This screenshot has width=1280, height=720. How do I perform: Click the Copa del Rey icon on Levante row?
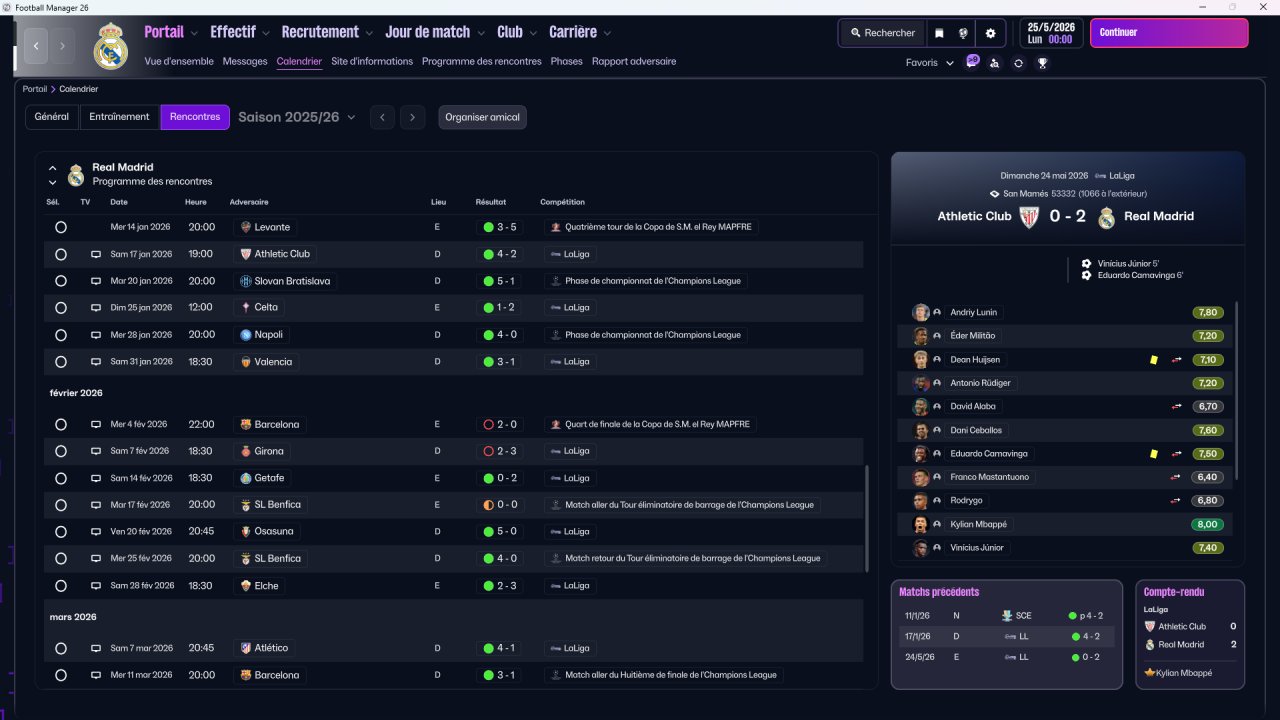(x=555, y=227)
